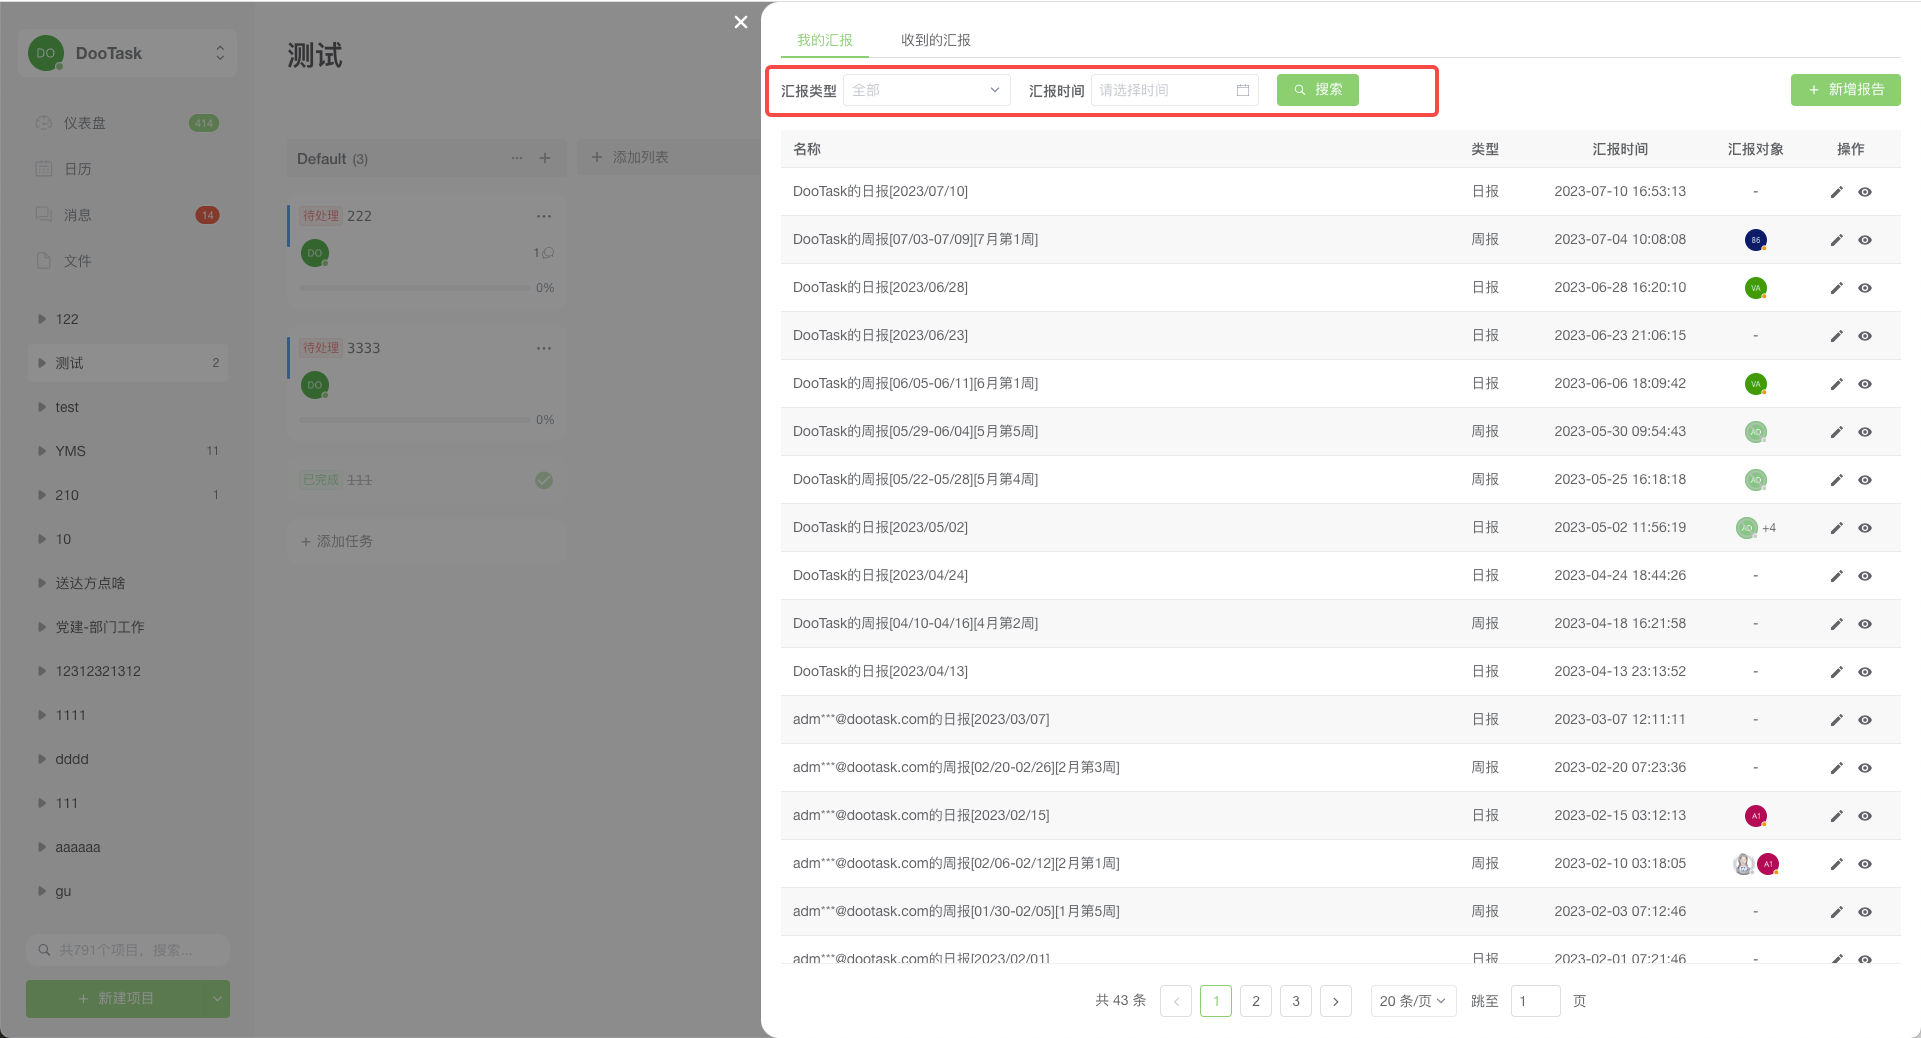The height and width of the screenshot is (1038, 1921).
Task: Jump to page 2 in pagination
Action: [x=1256, y=1001]
